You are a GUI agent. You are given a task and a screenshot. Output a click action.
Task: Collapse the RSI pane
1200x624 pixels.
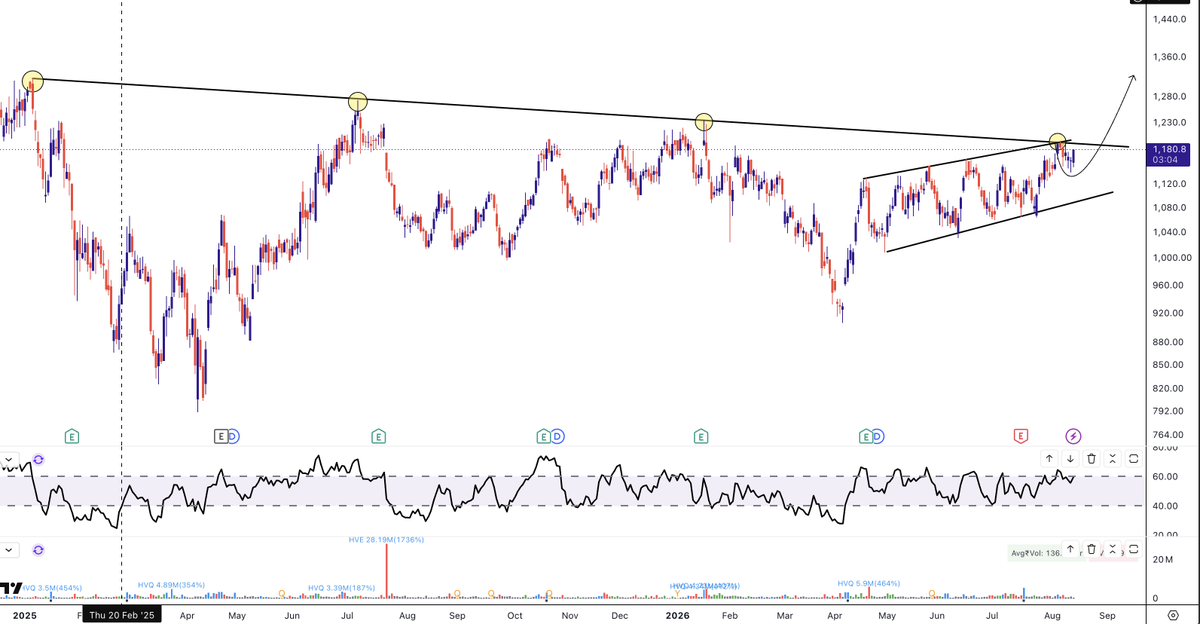tap(1112, 458)
